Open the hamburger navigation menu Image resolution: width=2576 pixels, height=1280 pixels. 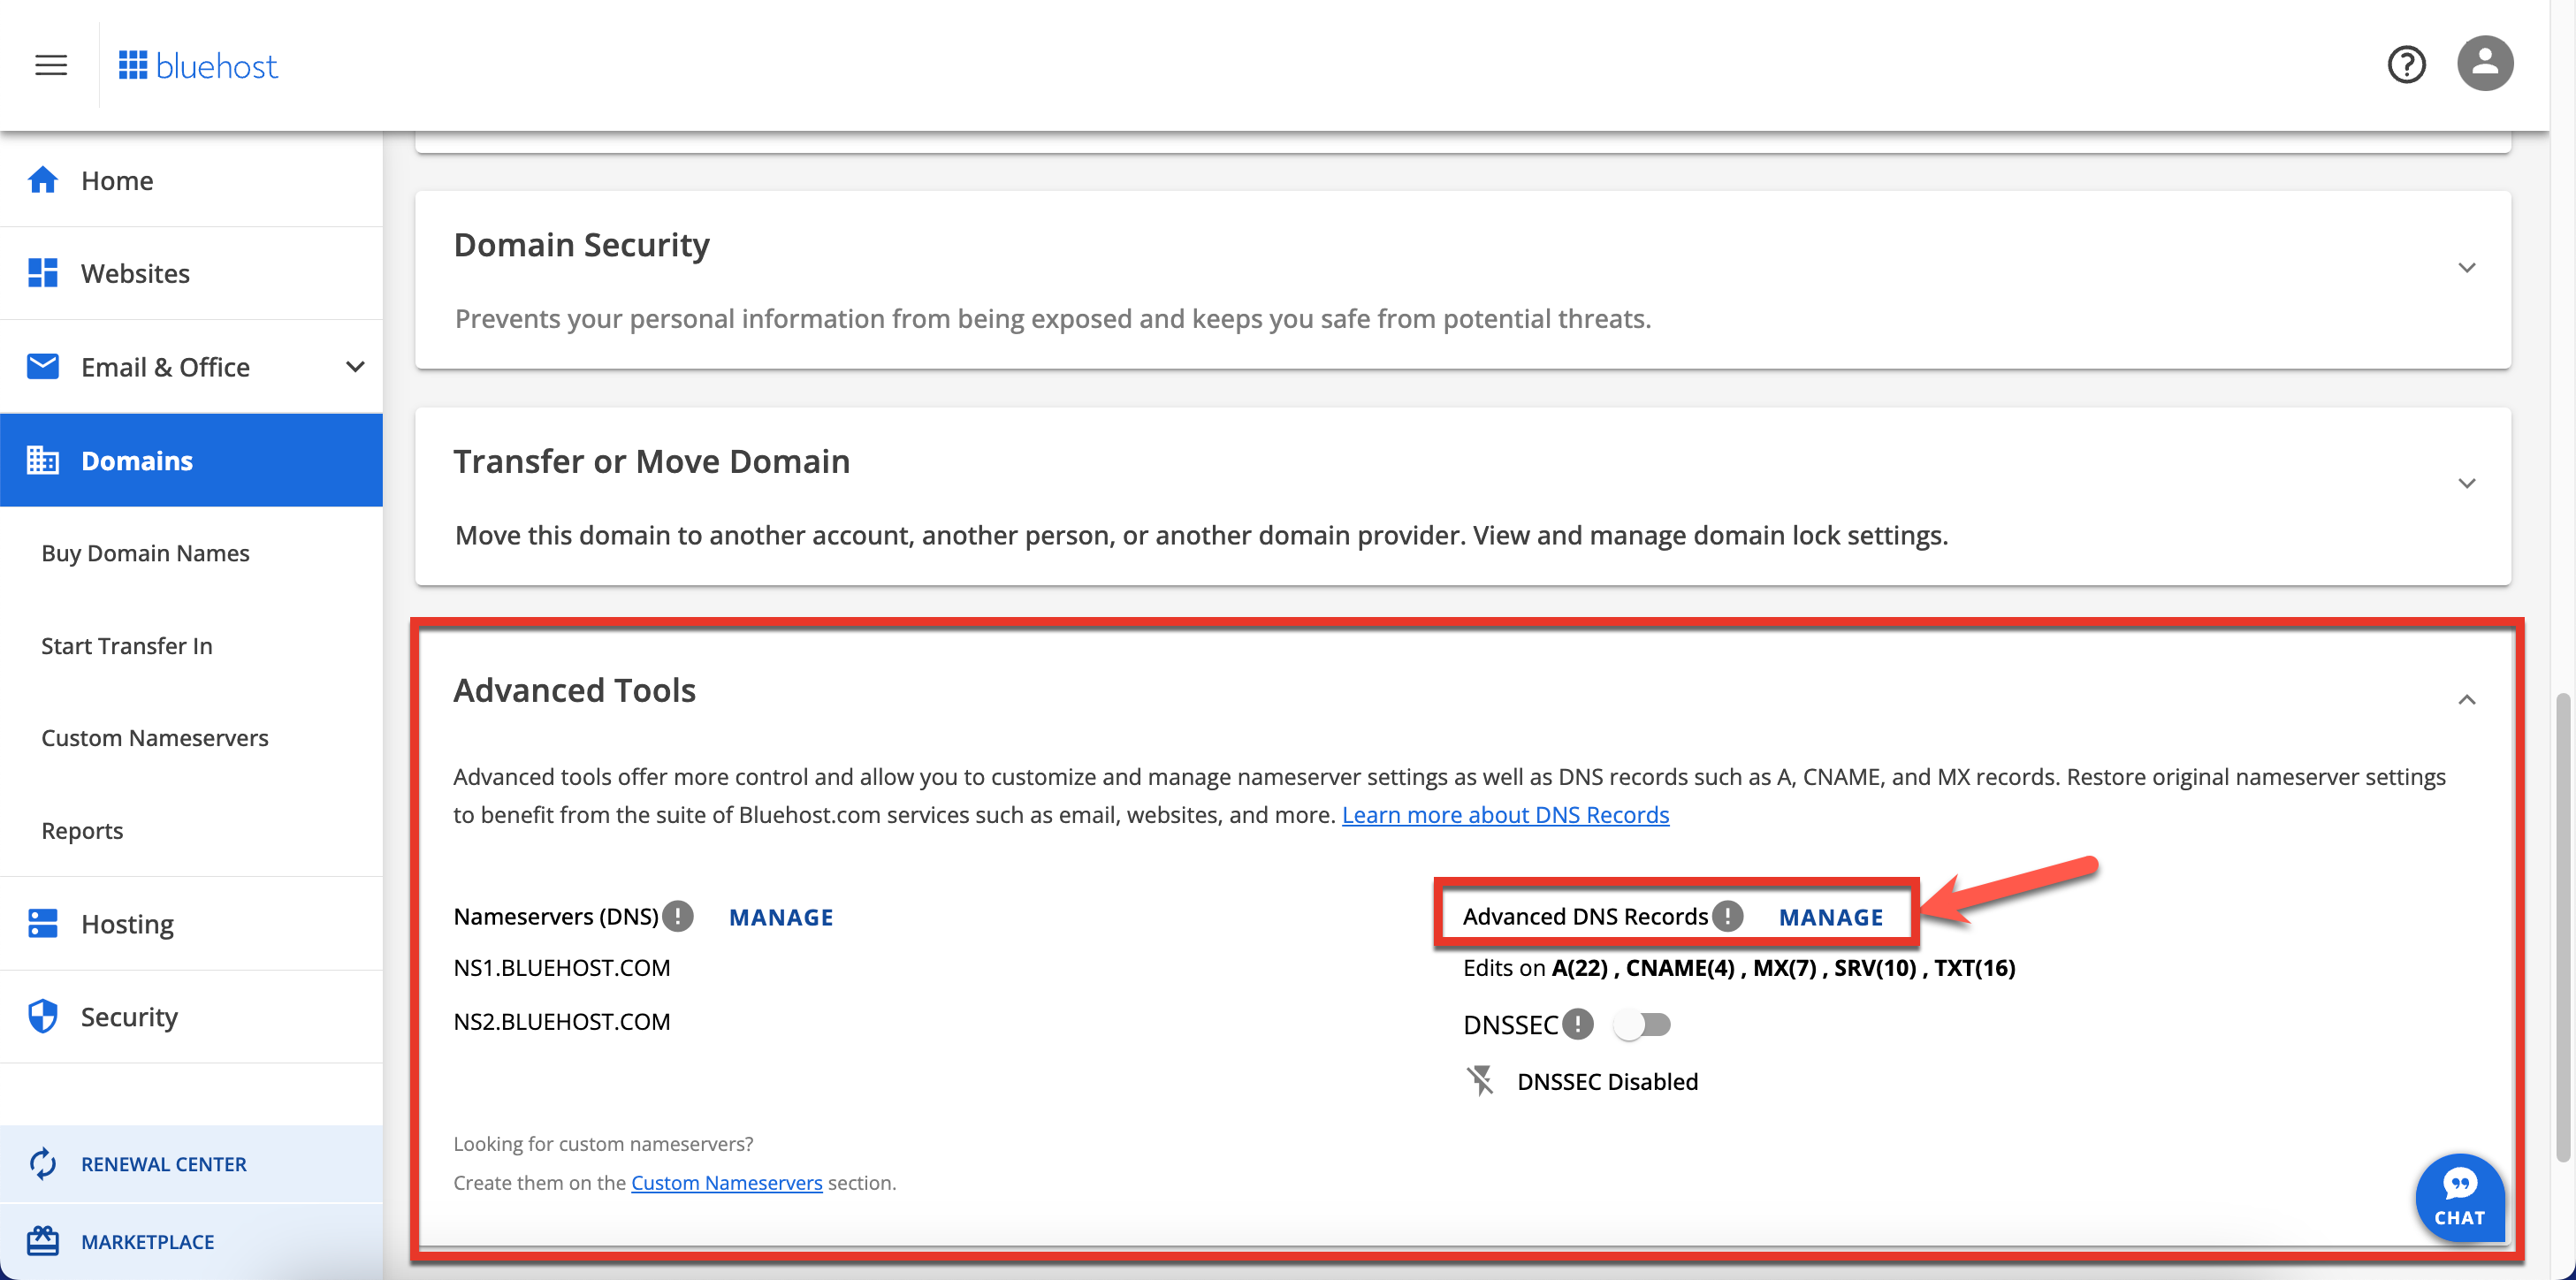(50, 64)
